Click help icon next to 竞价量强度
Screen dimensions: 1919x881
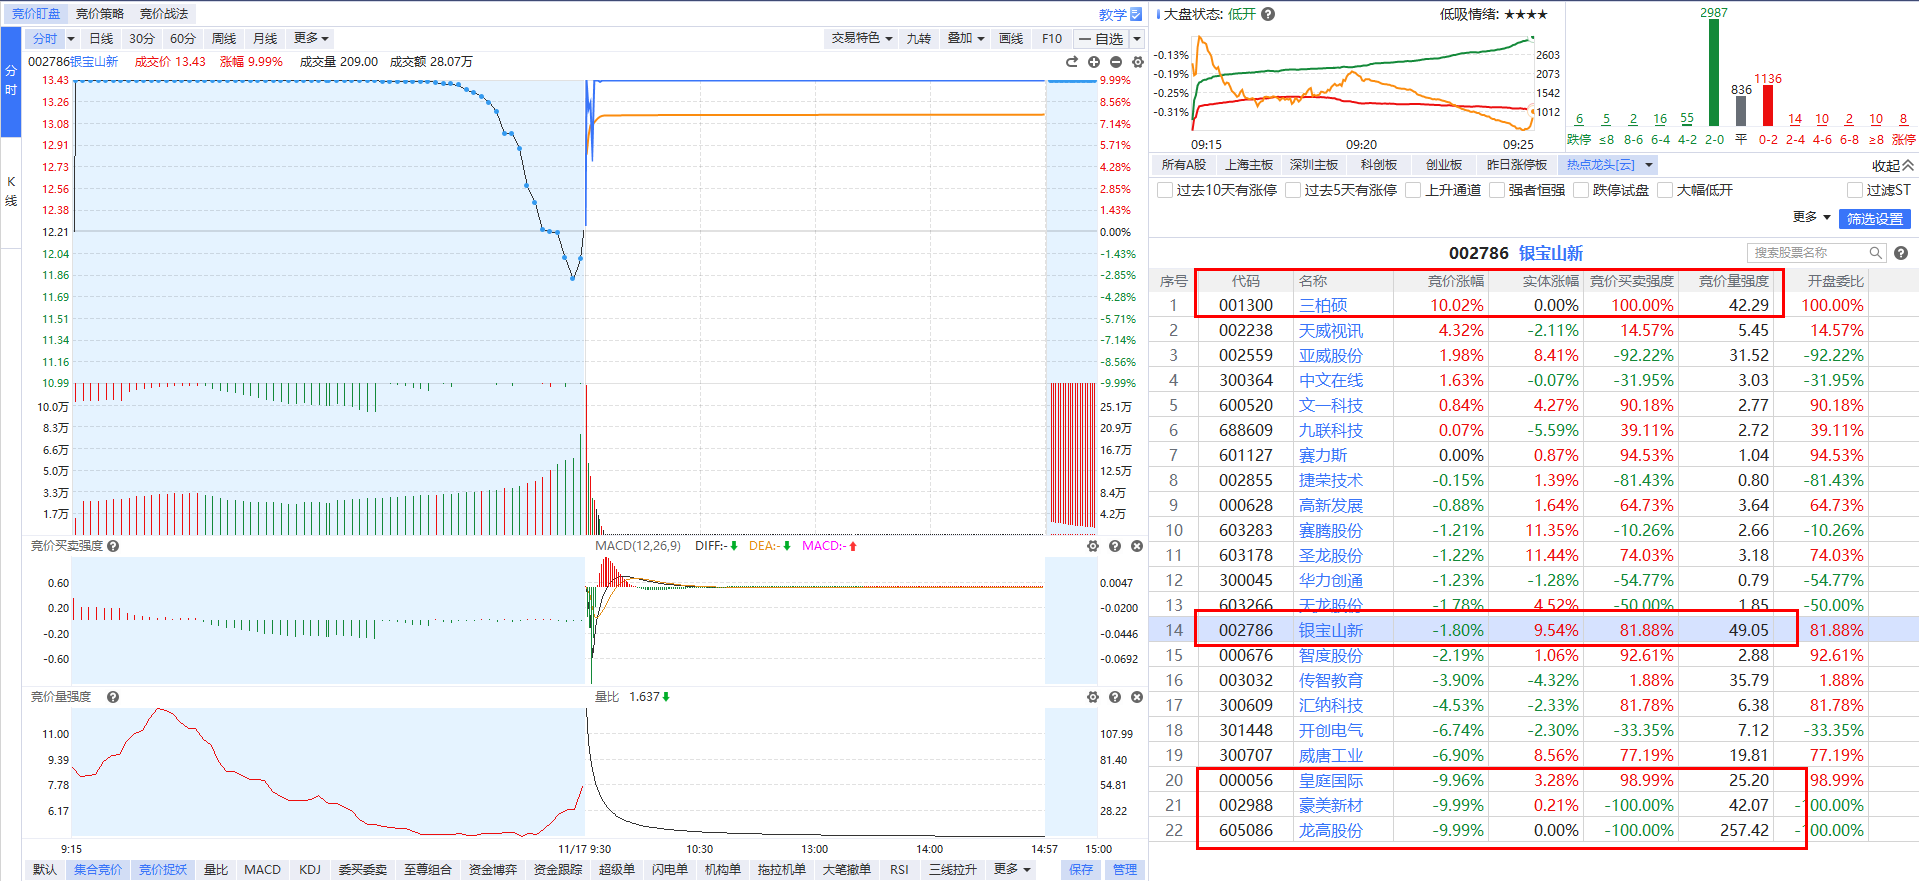(113, 697)
